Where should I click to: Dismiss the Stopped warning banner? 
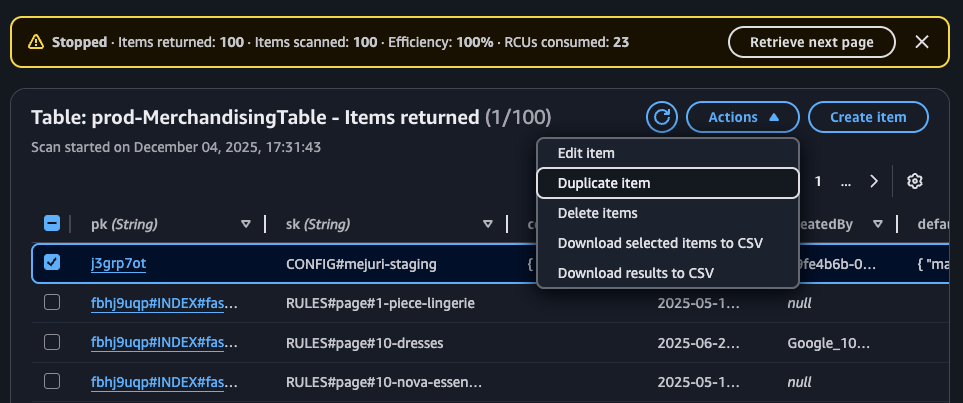922,42
